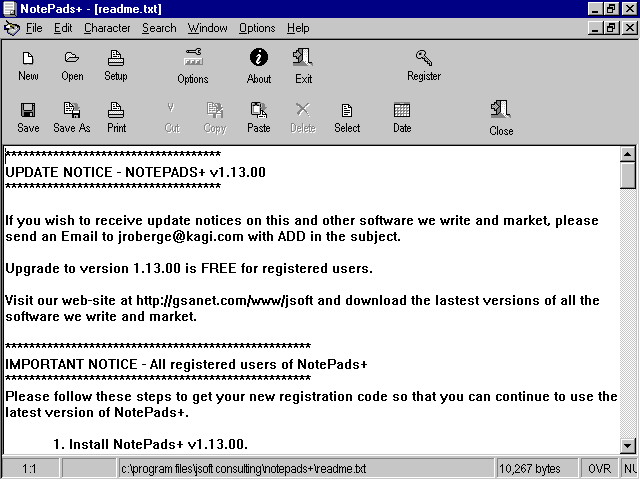Image resolution: width=640 pixels, height=480 pixels.
Task: Open the File menu
Action: point(34,28)
